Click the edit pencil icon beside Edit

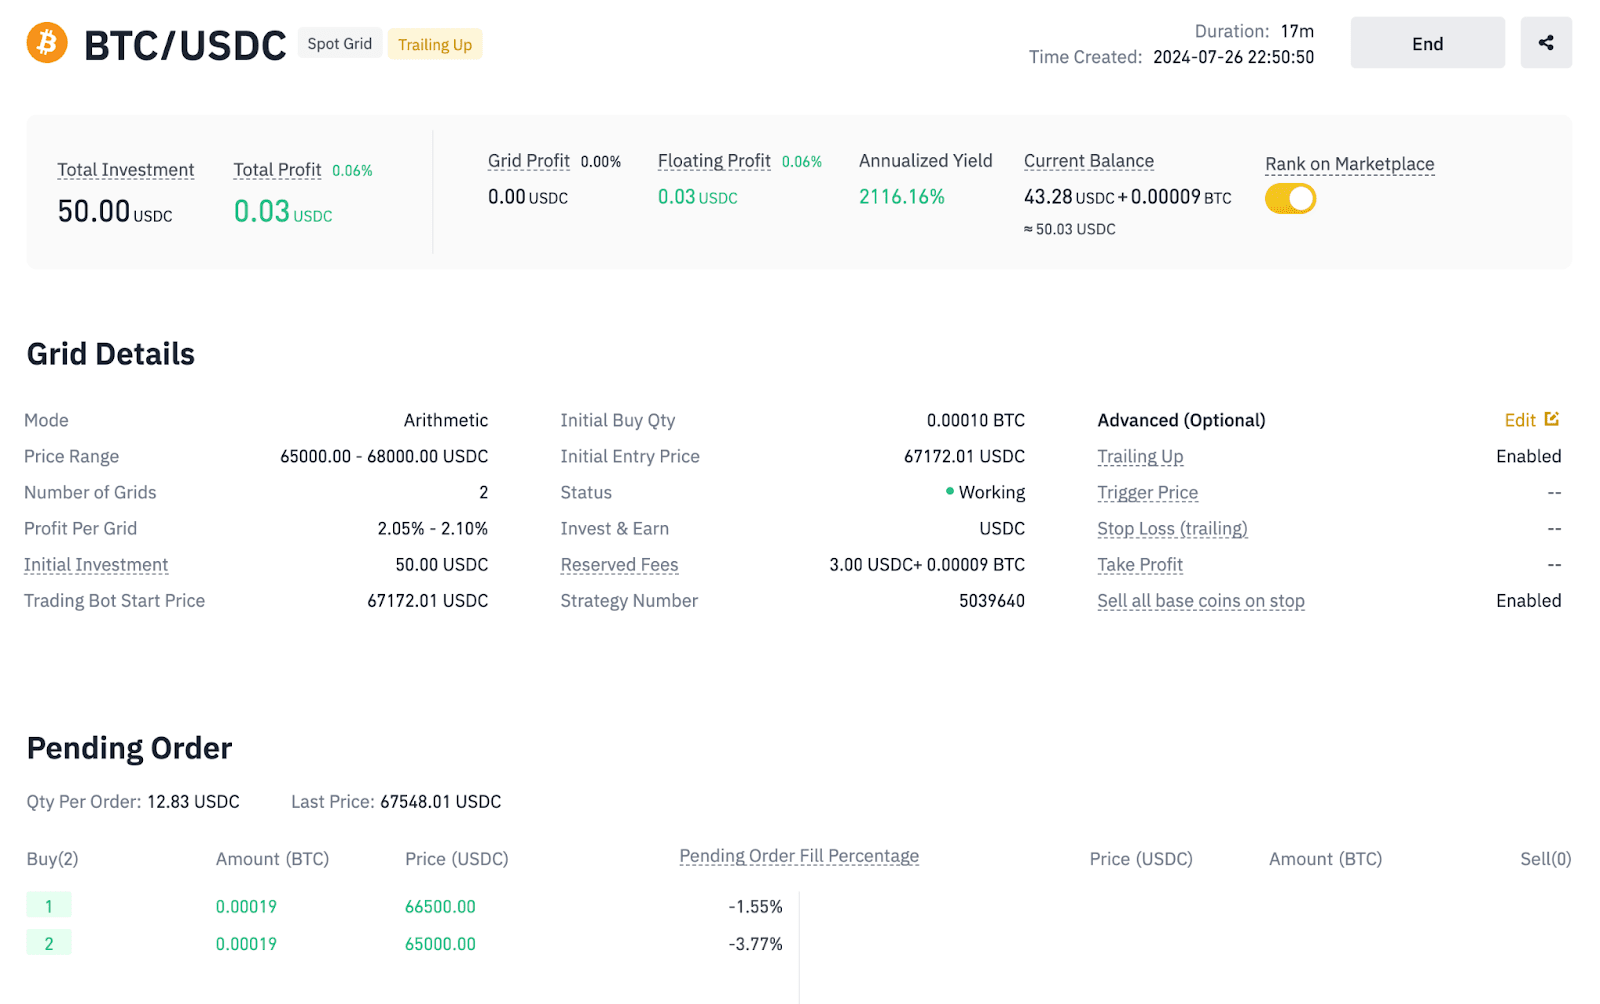pos(1551,419)
